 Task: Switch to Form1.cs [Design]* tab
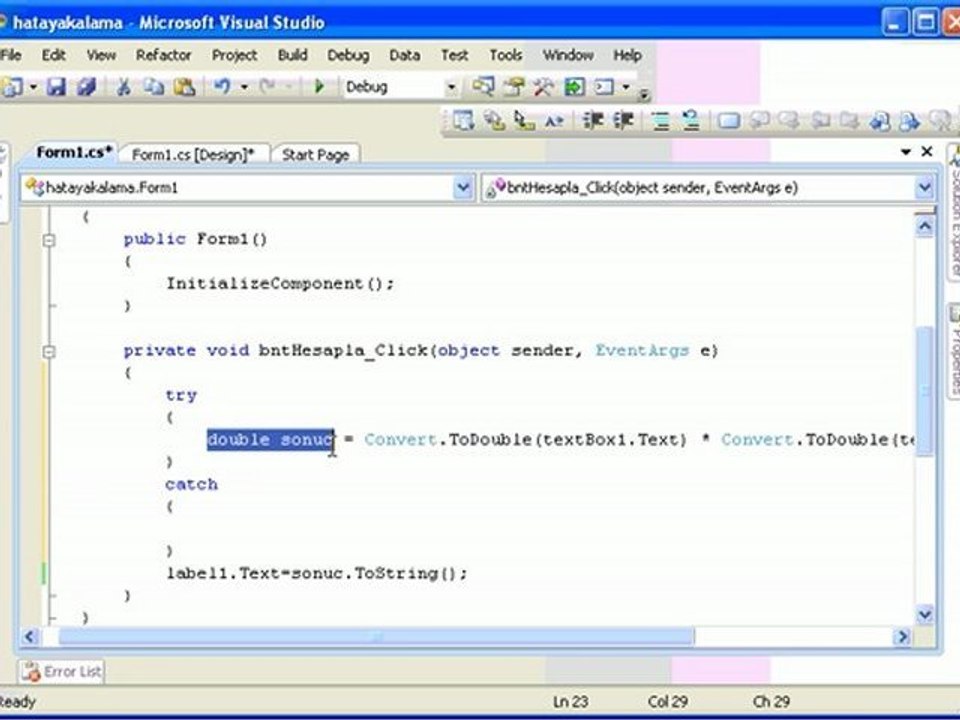coord(193,154)
